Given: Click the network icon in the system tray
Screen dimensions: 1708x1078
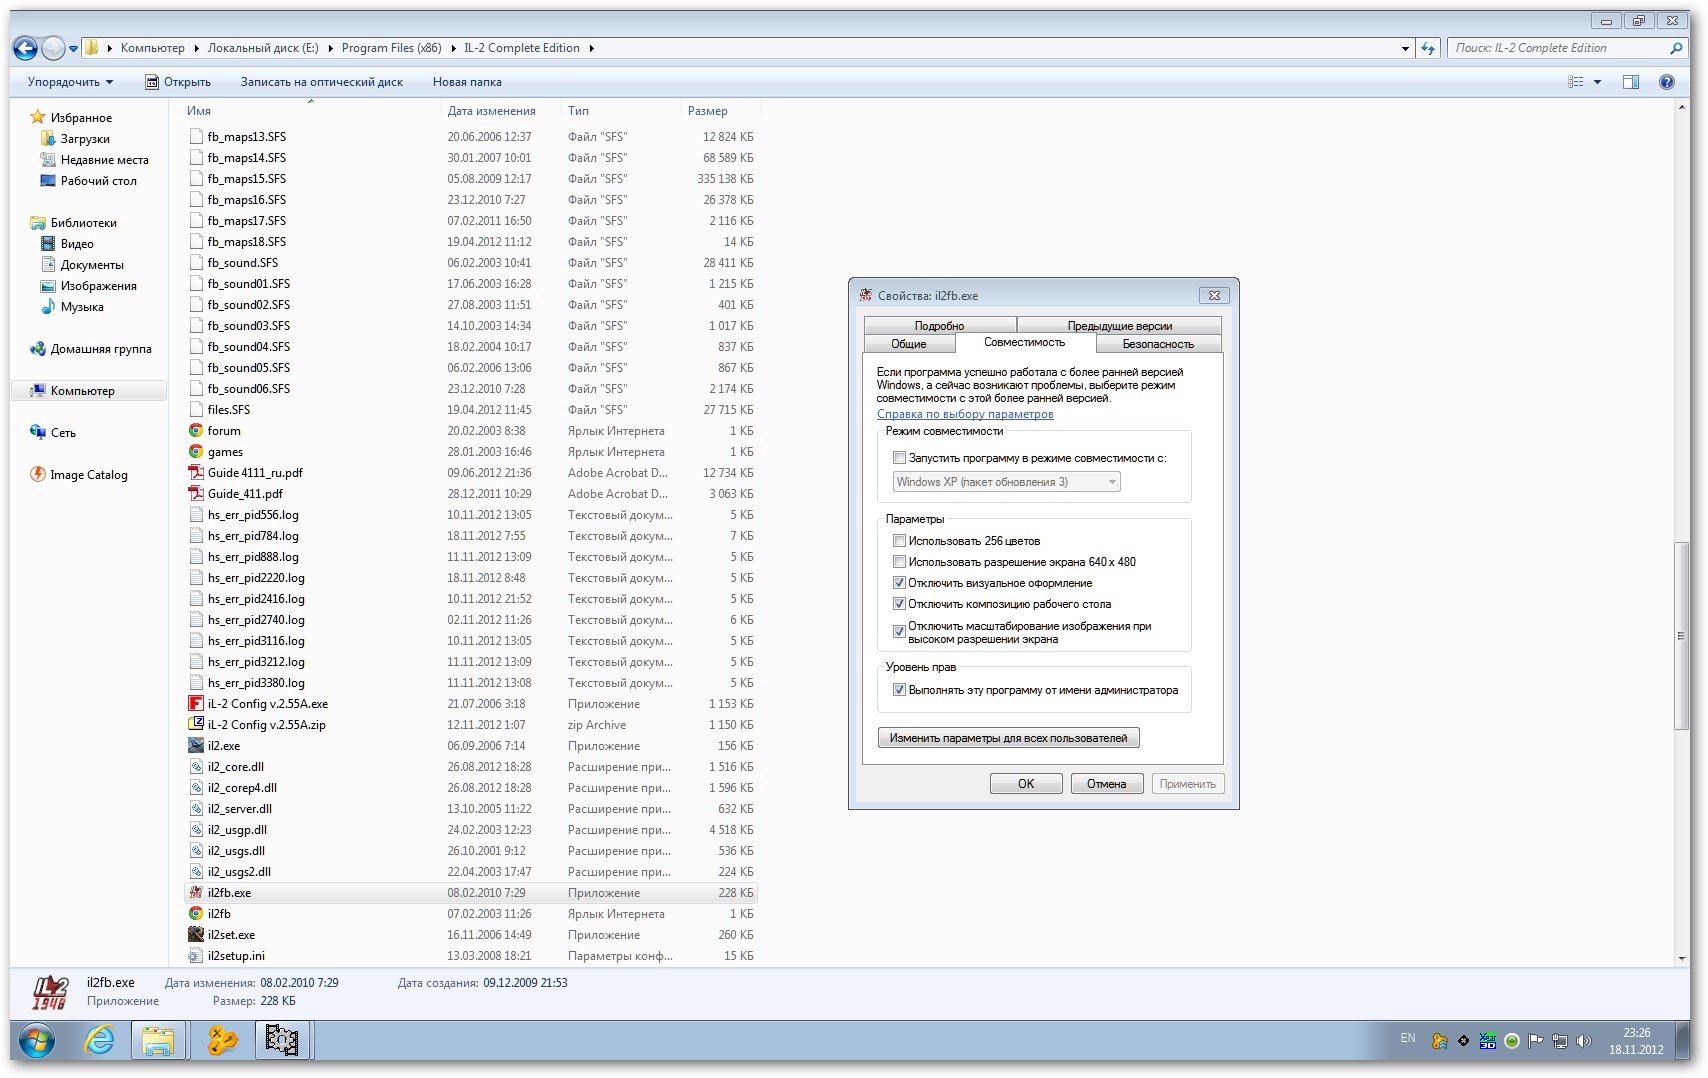Looking at the screenshot, I should (1559, 1041).
